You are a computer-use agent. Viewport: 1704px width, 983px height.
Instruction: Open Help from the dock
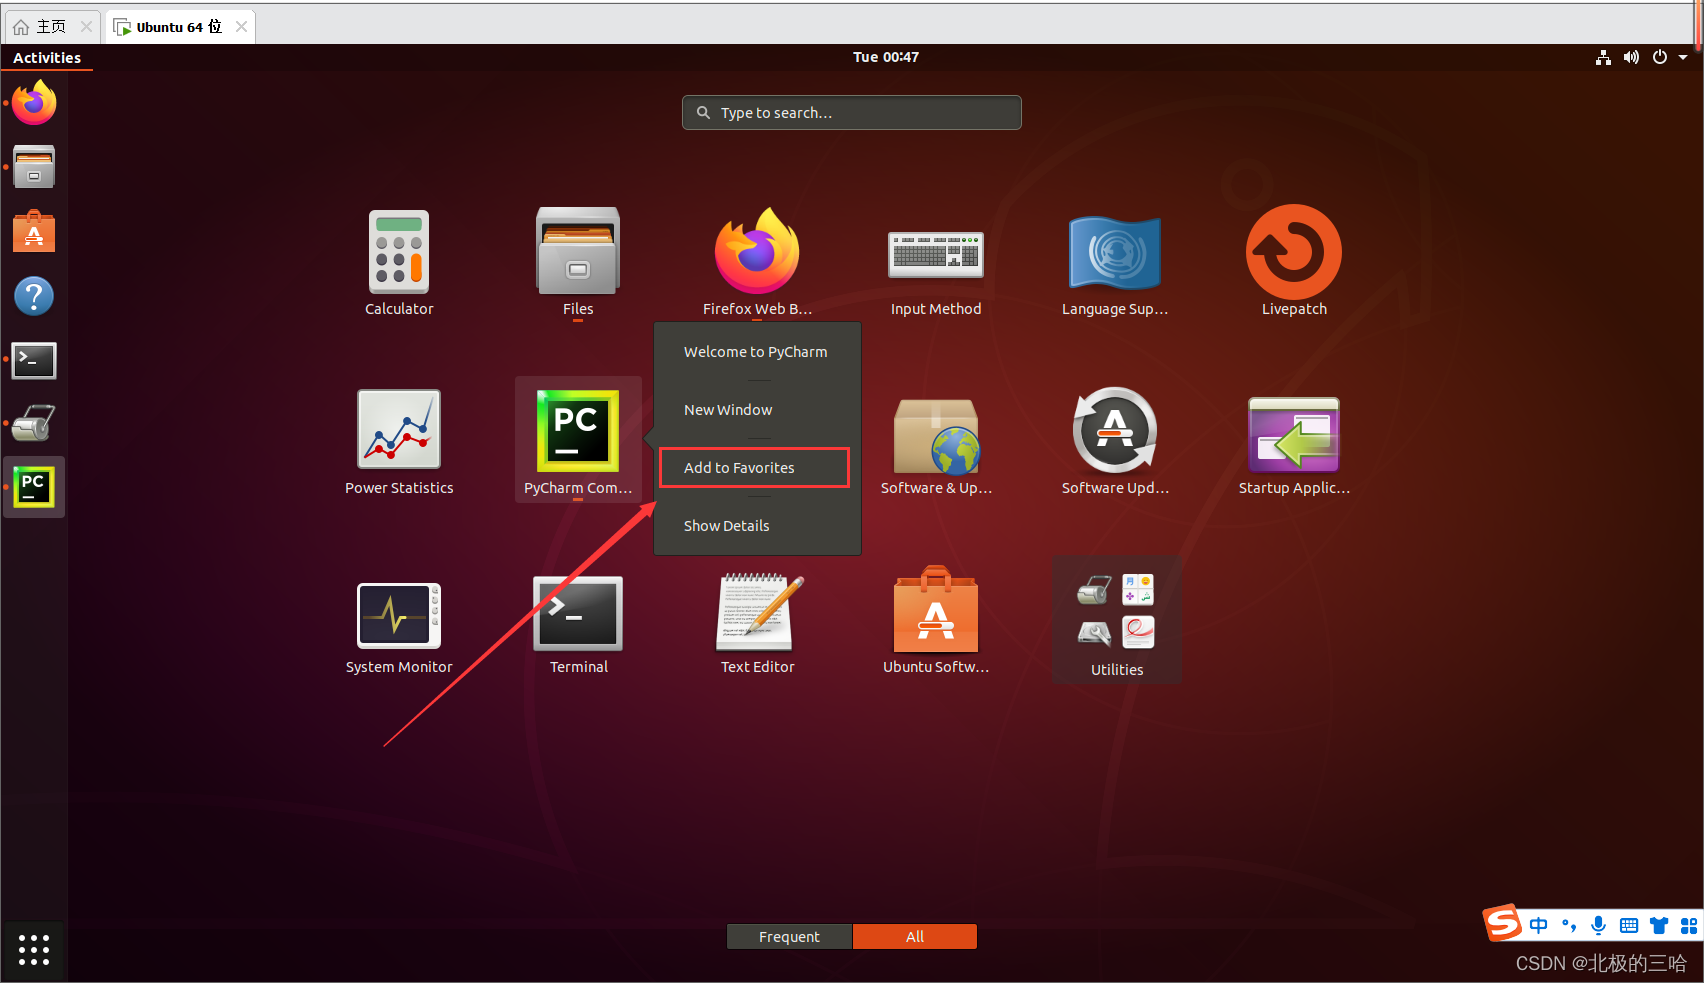tap(34, 296)
